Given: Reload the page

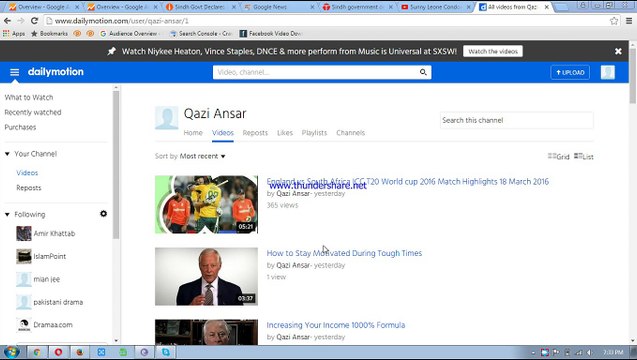Looking at the screenshot, I should (x=35, y=21).
